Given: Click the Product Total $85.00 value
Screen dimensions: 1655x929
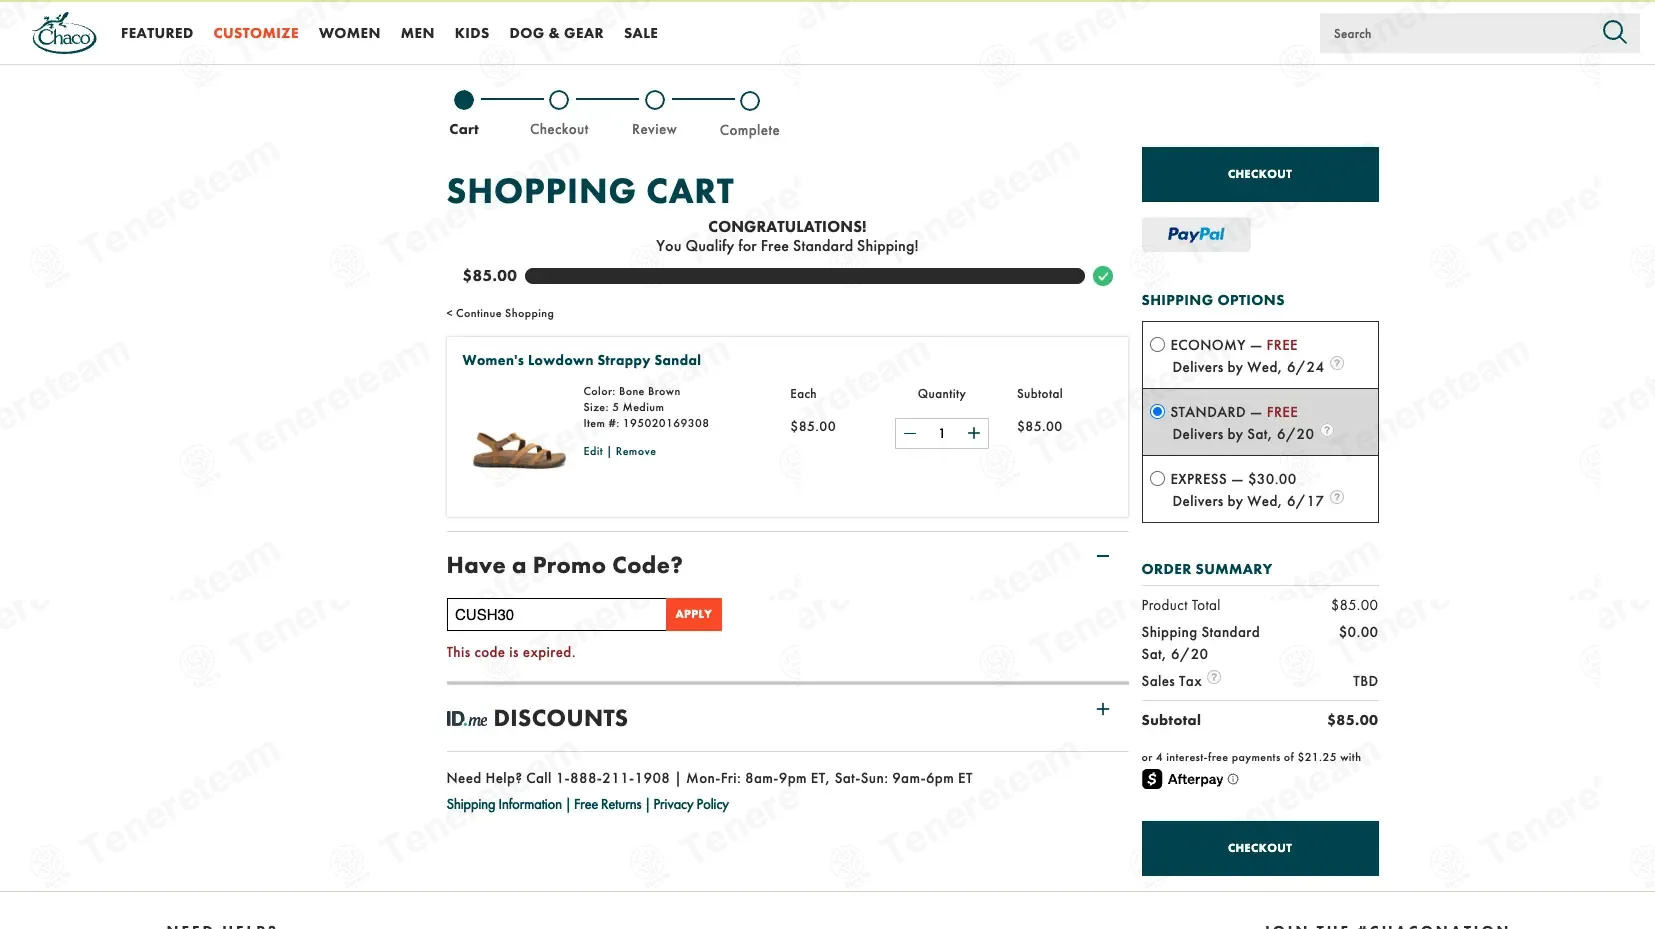Looking at the screenshot, I should coord(1354,605).
